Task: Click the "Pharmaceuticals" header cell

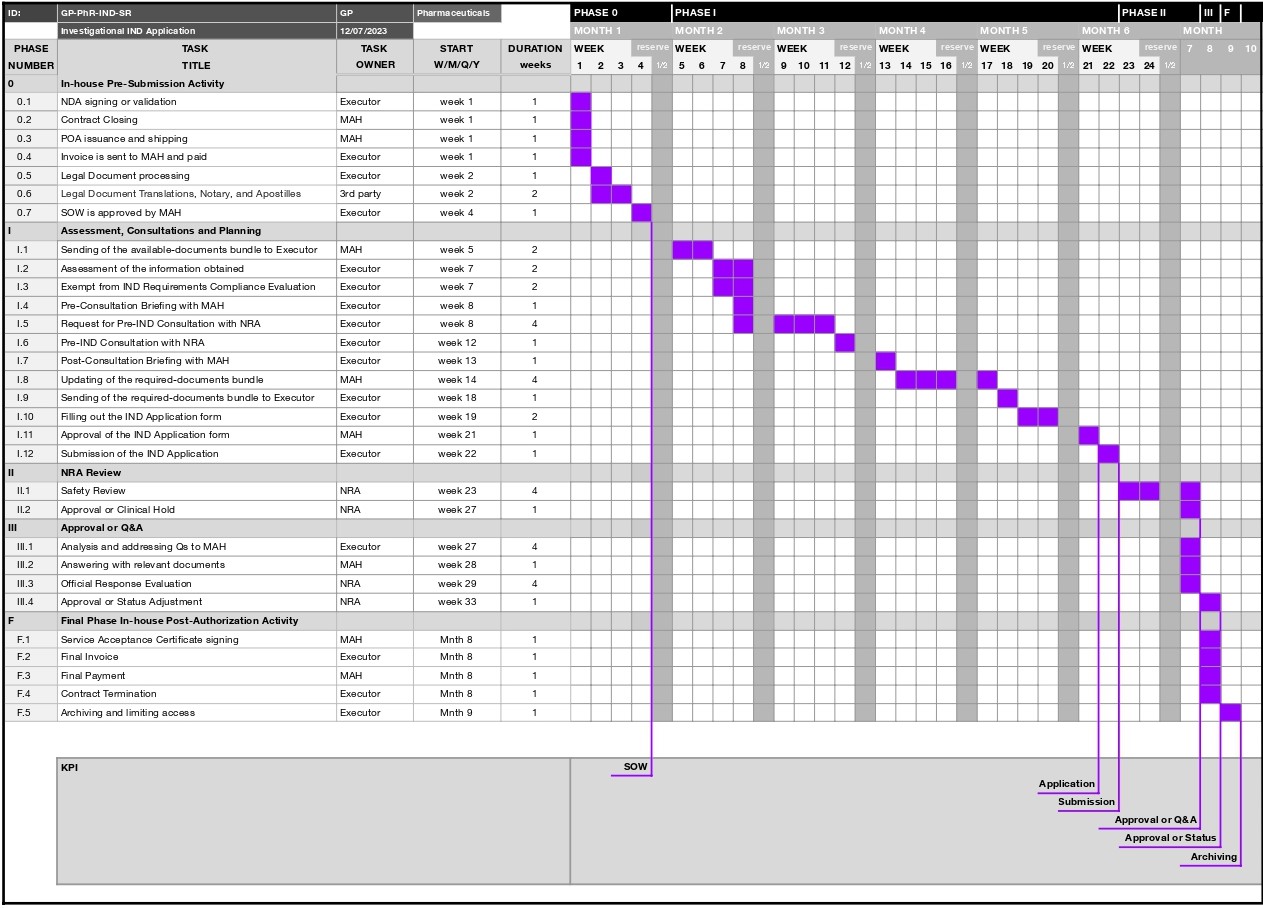Action: [x=456, y=13]
